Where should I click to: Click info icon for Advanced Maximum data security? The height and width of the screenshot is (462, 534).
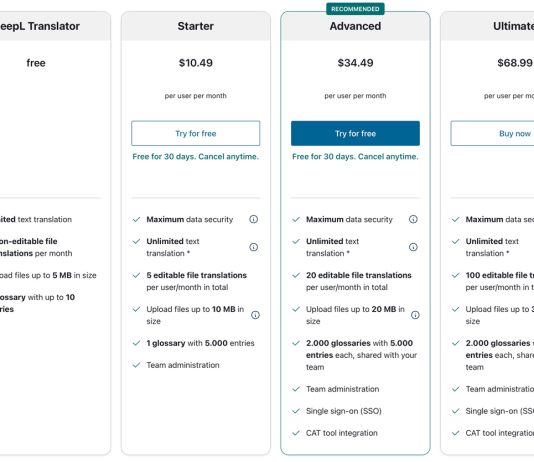coord(413,219)
